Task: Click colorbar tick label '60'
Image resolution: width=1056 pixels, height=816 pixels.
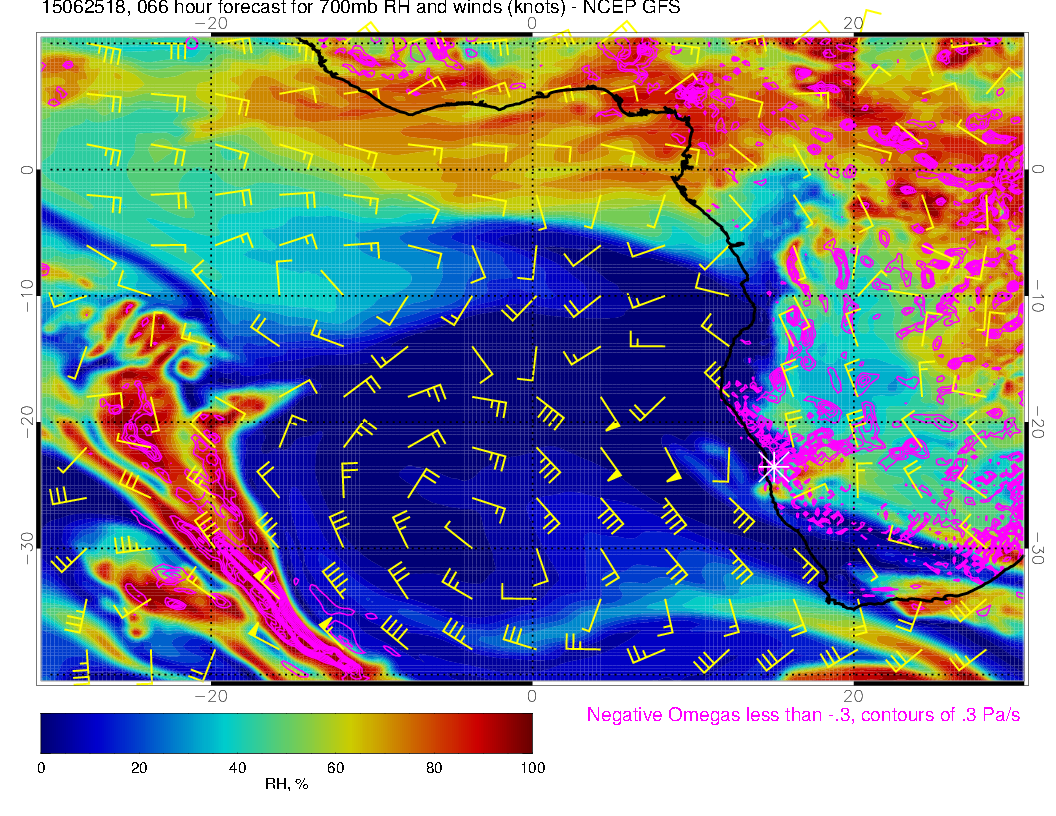Action: pyautogui.click(x=336, y=768)
